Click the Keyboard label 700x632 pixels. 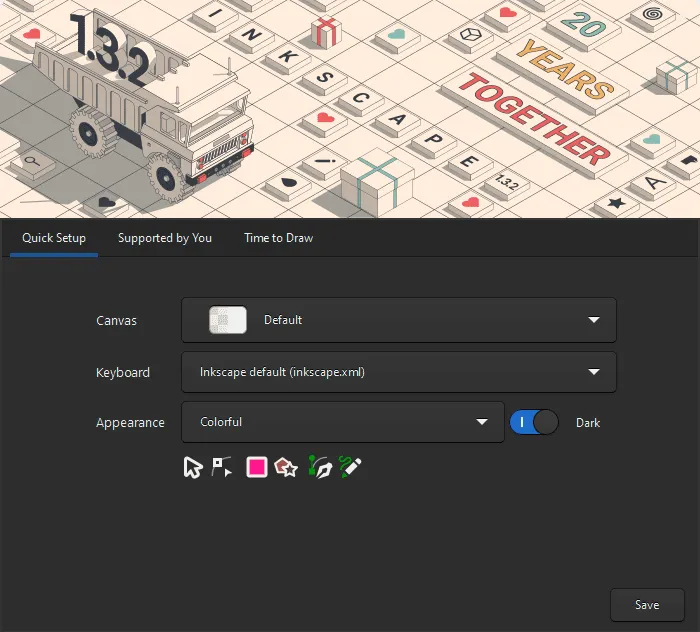coord(123,372)
